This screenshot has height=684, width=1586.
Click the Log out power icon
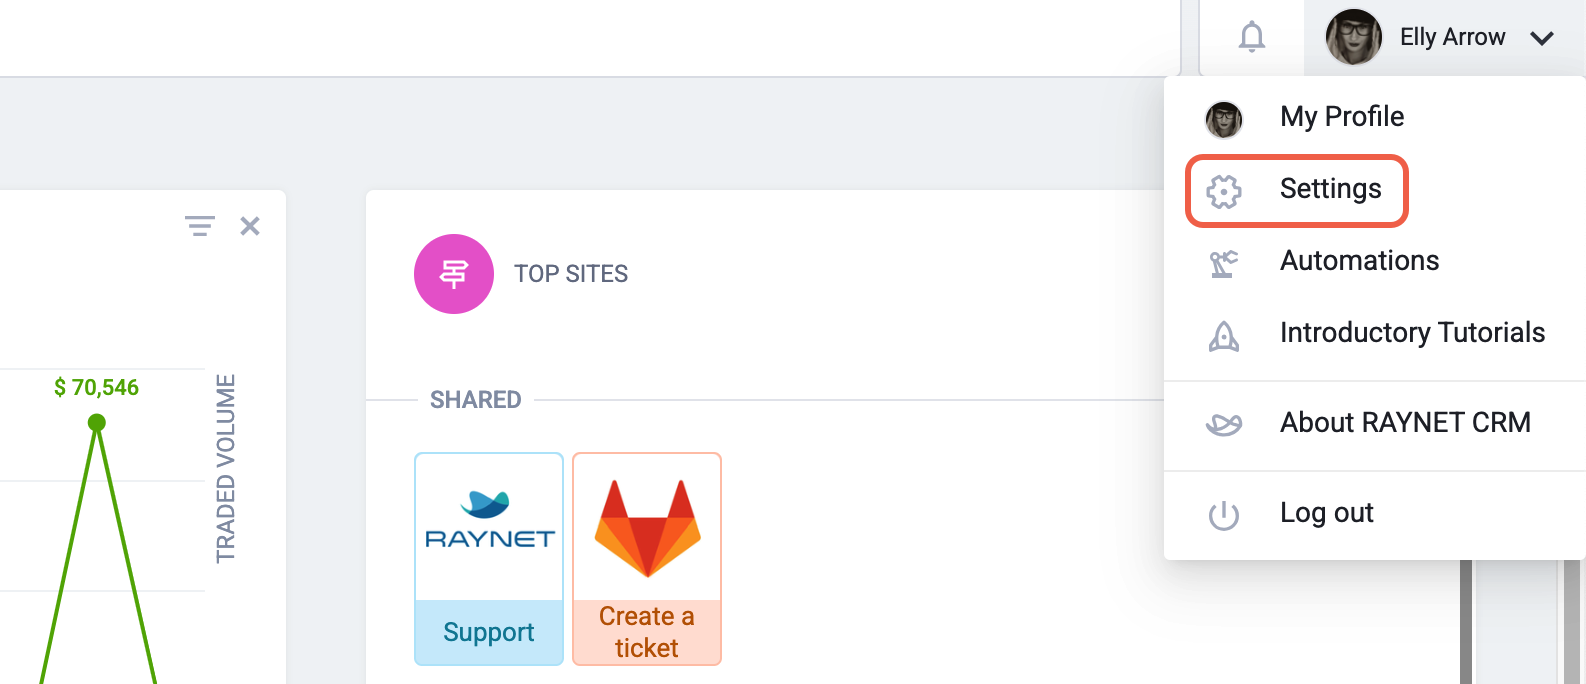click(1224, 513)
